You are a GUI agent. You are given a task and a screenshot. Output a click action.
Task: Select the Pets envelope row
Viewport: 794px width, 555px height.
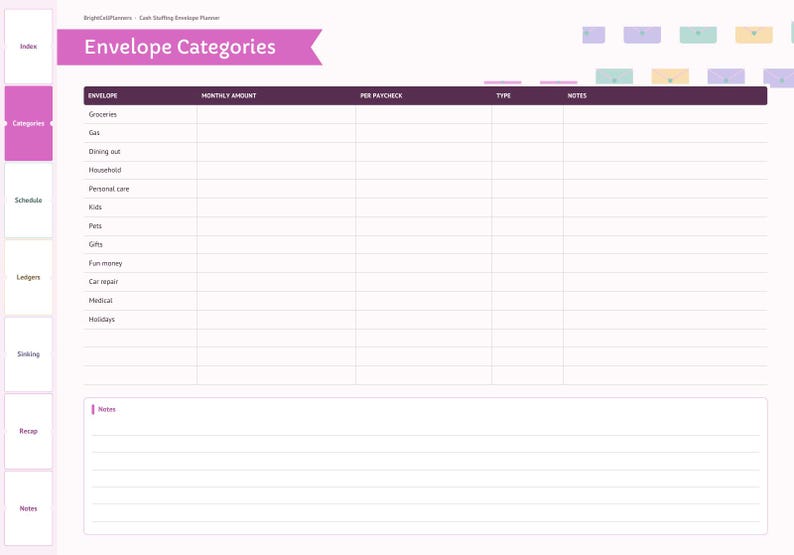tap(425, 226)
